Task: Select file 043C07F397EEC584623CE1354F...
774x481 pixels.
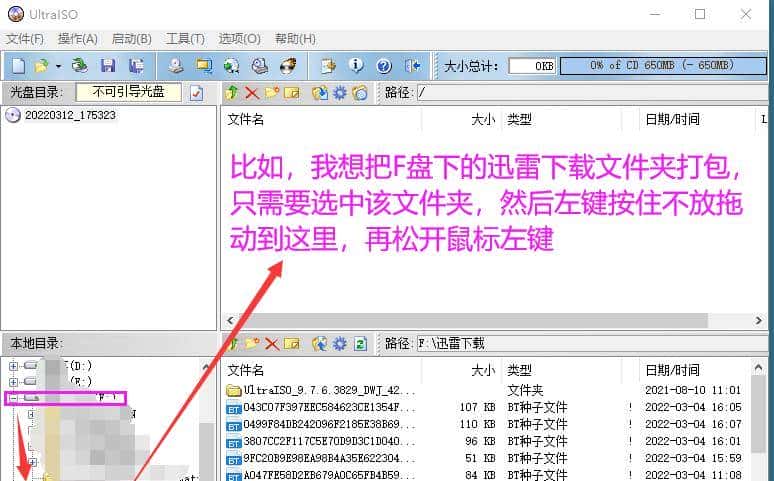Action: (x=330, y=407)
